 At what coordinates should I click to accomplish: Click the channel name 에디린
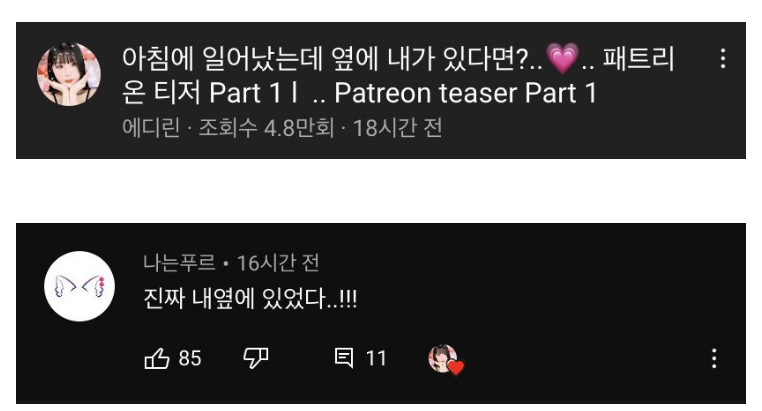pos(151,128)
